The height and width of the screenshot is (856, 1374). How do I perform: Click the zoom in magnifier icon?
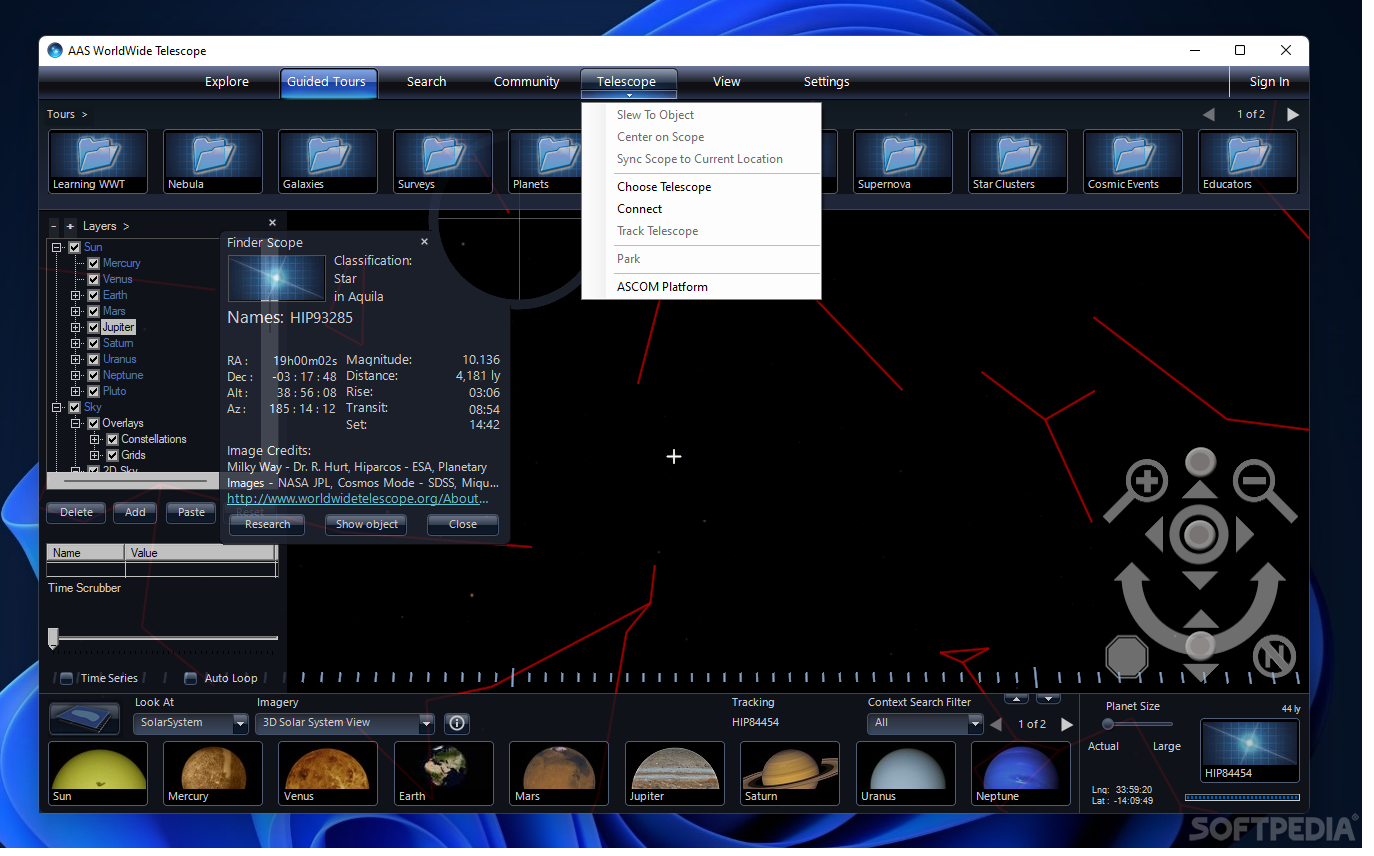coord(1146,483)
